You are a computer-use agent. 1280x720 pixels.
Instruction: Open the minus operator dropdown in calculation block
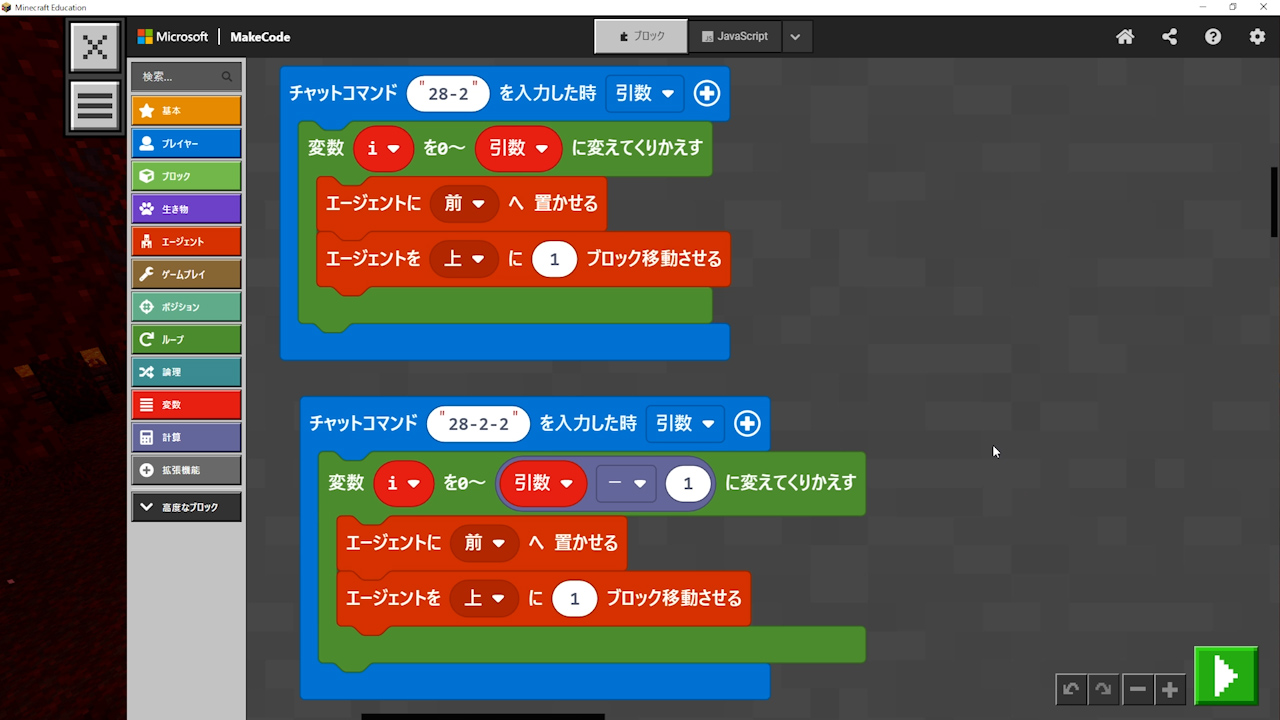(627, 483)
